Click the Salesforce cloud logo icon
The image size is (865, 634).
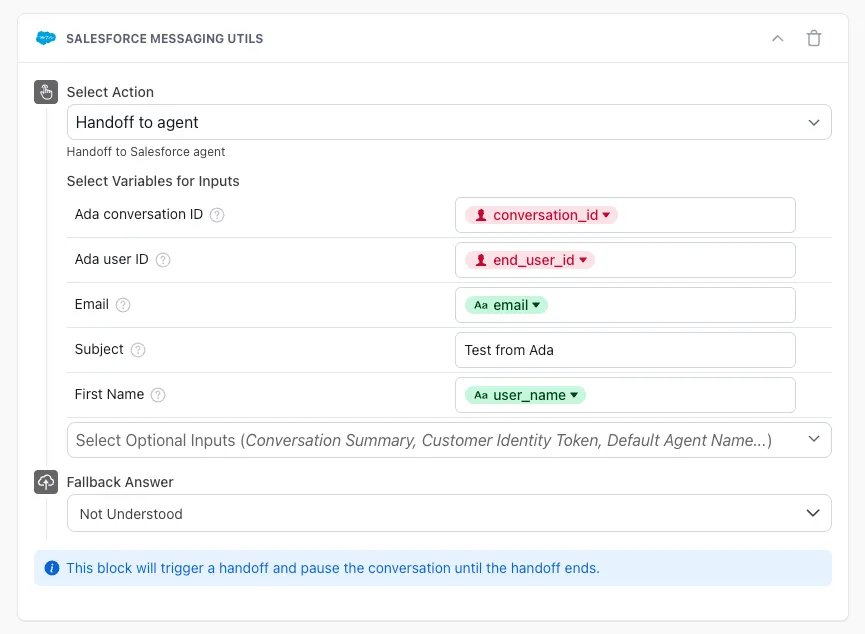pos(46,38)
